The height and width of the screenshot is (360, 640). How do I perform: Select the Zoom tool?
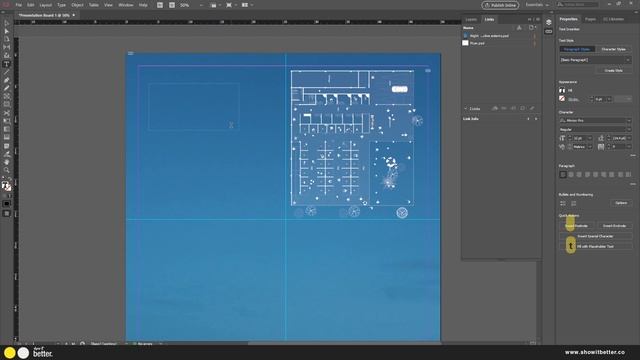coord(7,171)
